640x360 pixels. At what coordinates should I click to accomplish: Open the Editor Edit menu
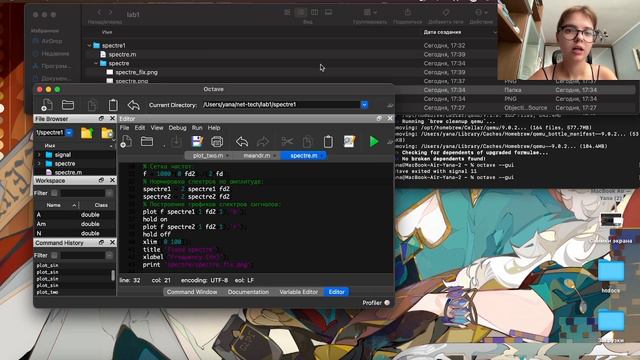[x=140, y=128]
